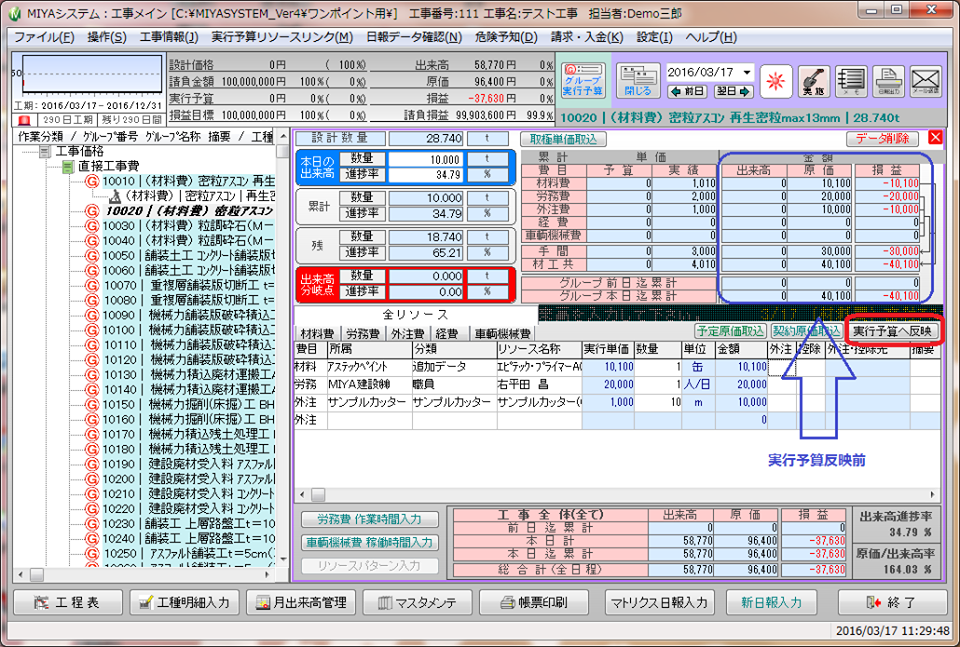Open 車輌機械費 稼働時間入力
The image size is (960, 647).
pos(369,542)
